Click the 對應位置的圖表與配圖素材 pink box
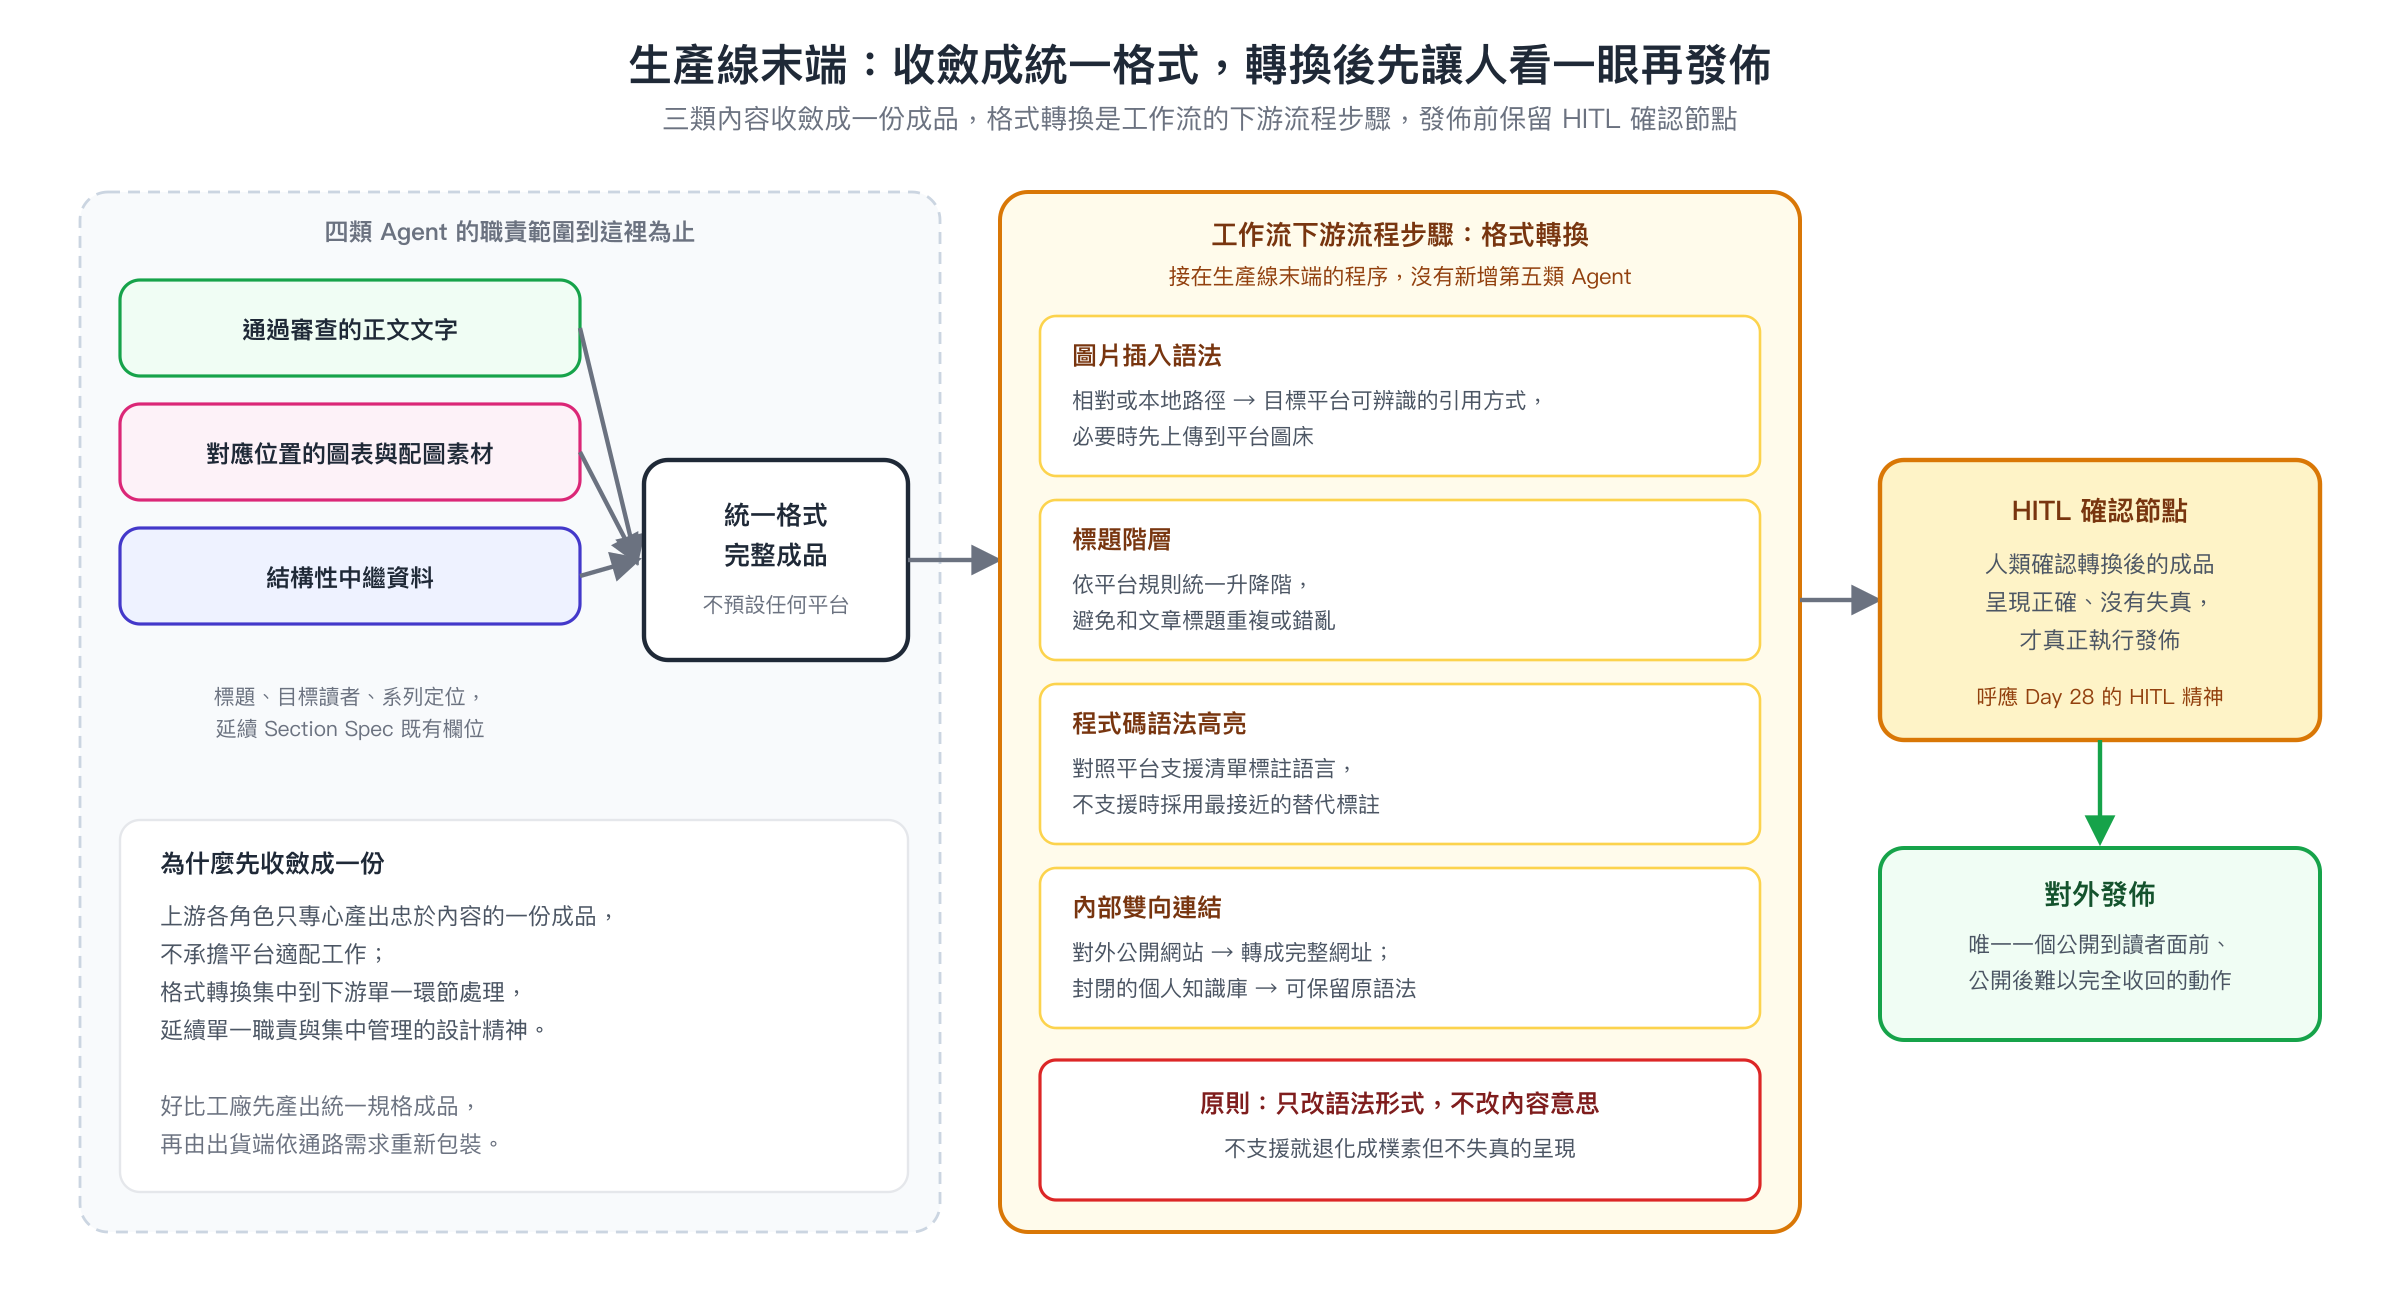 350,452
